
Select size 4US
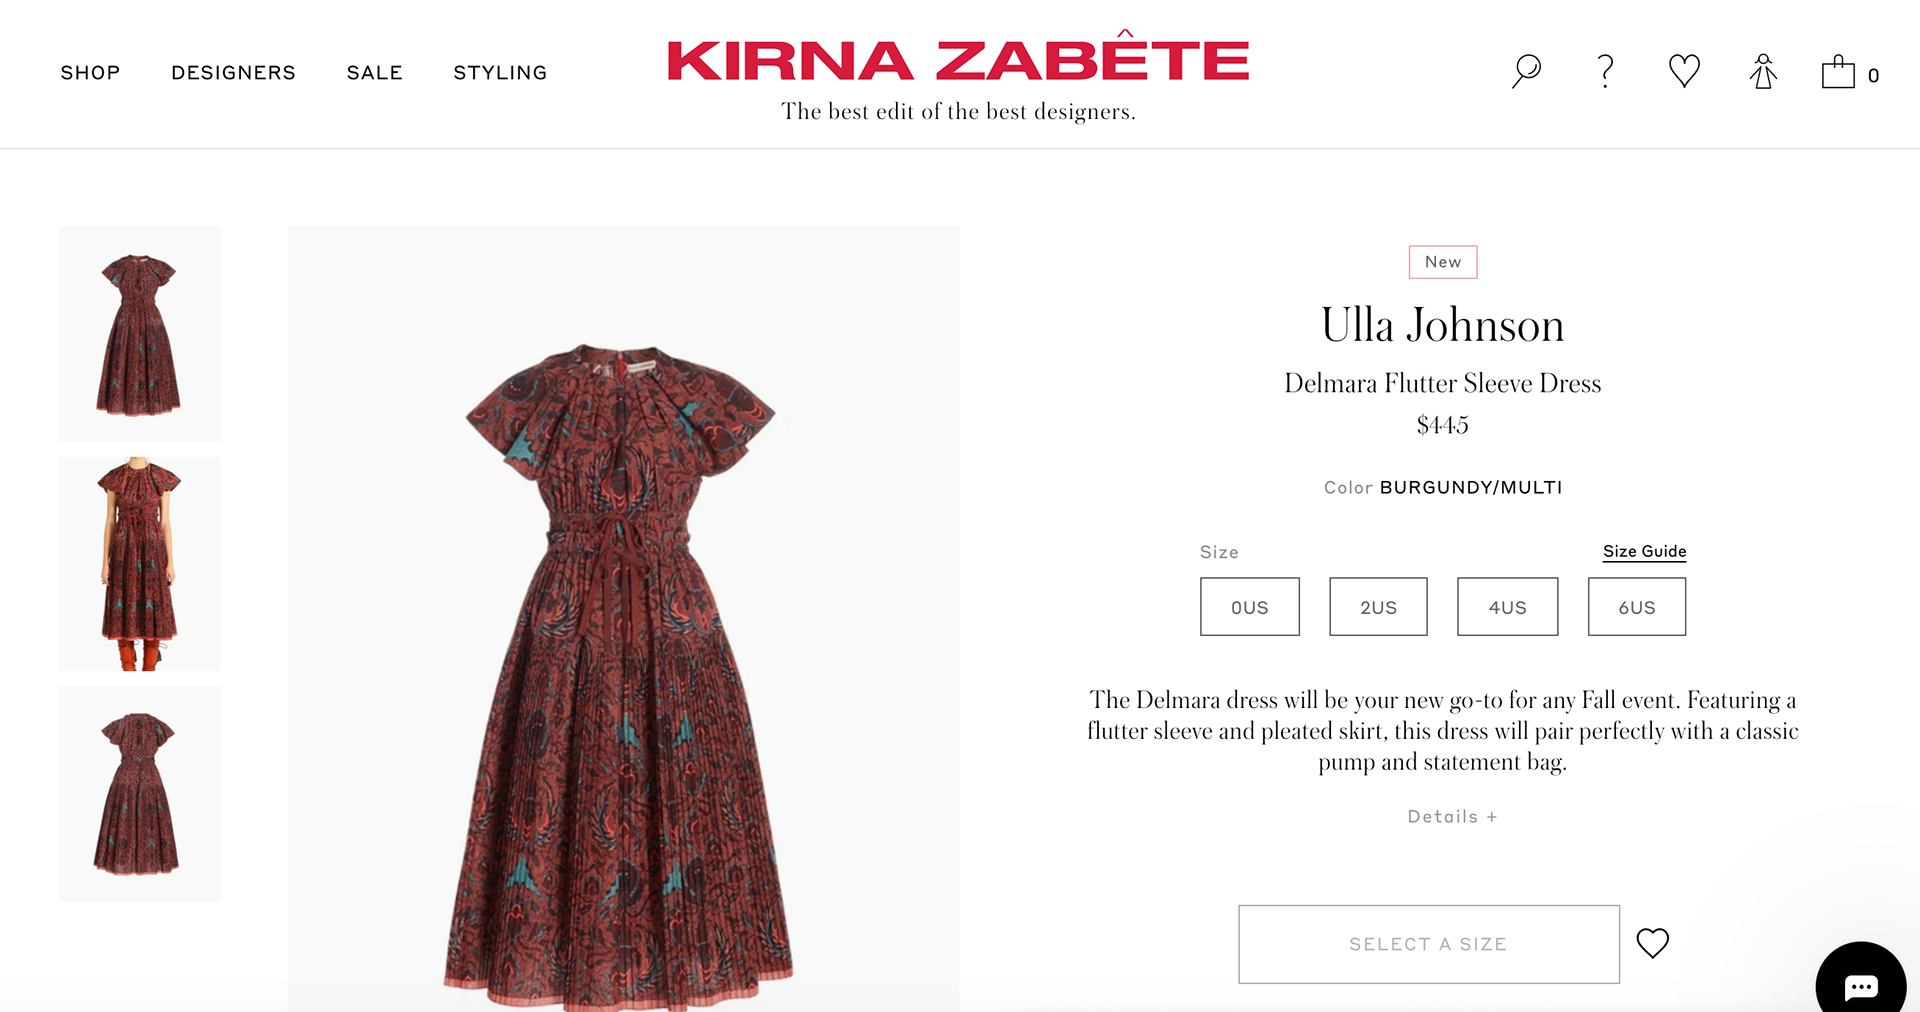tap(1507, 606)
